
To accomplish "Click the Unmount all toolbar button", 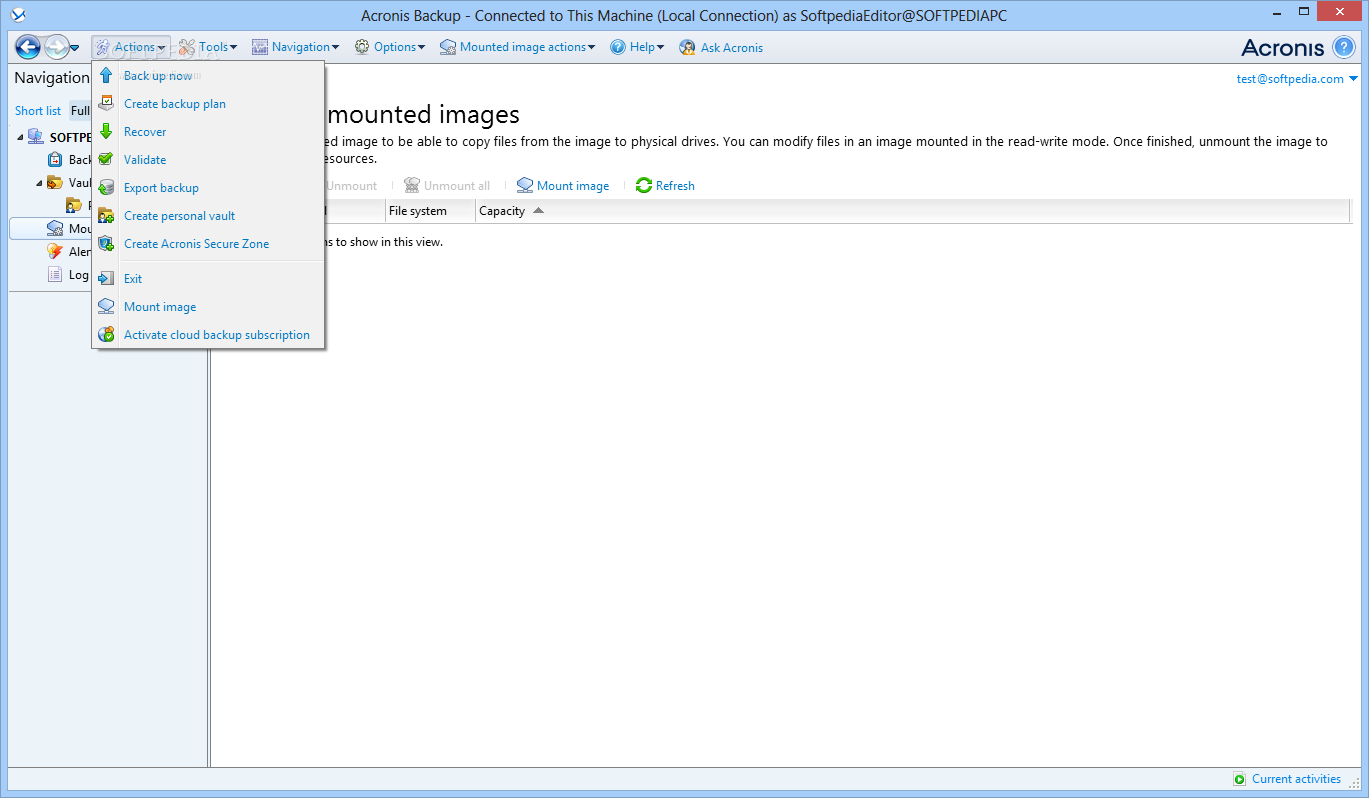I will (x=447, y=186).
